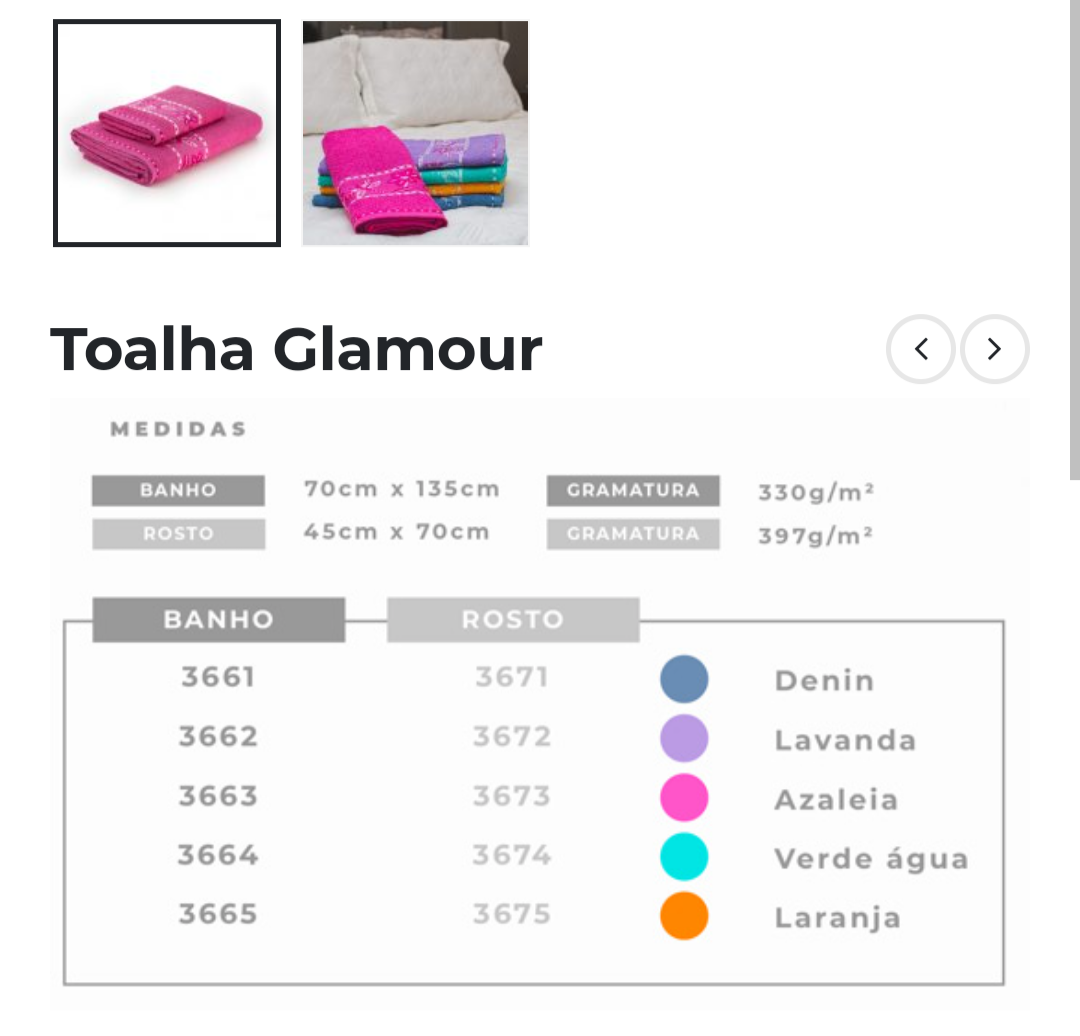Click the Lavanda purple color swatch
The image size is (1080, 1036).
click(684, 739)
